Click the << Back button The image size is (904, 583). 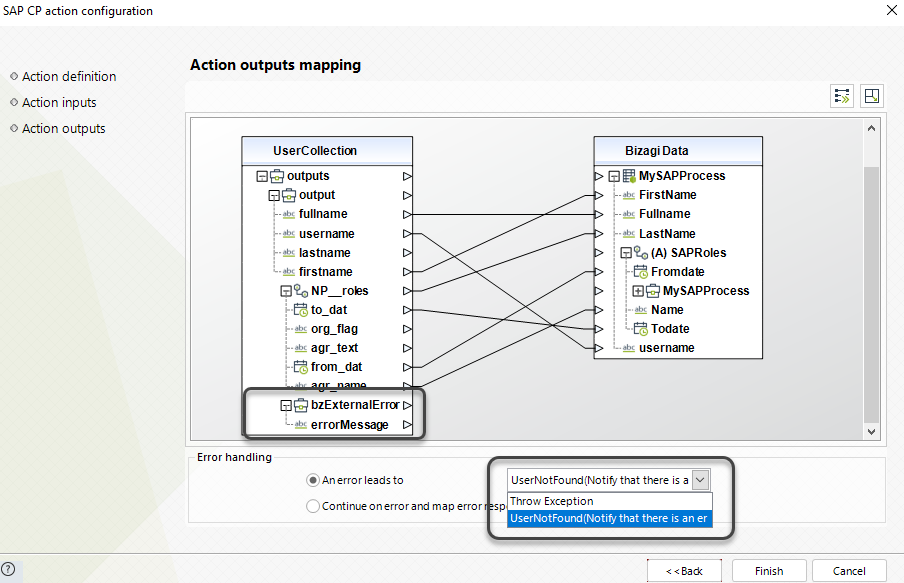click(x=684, y=571)
